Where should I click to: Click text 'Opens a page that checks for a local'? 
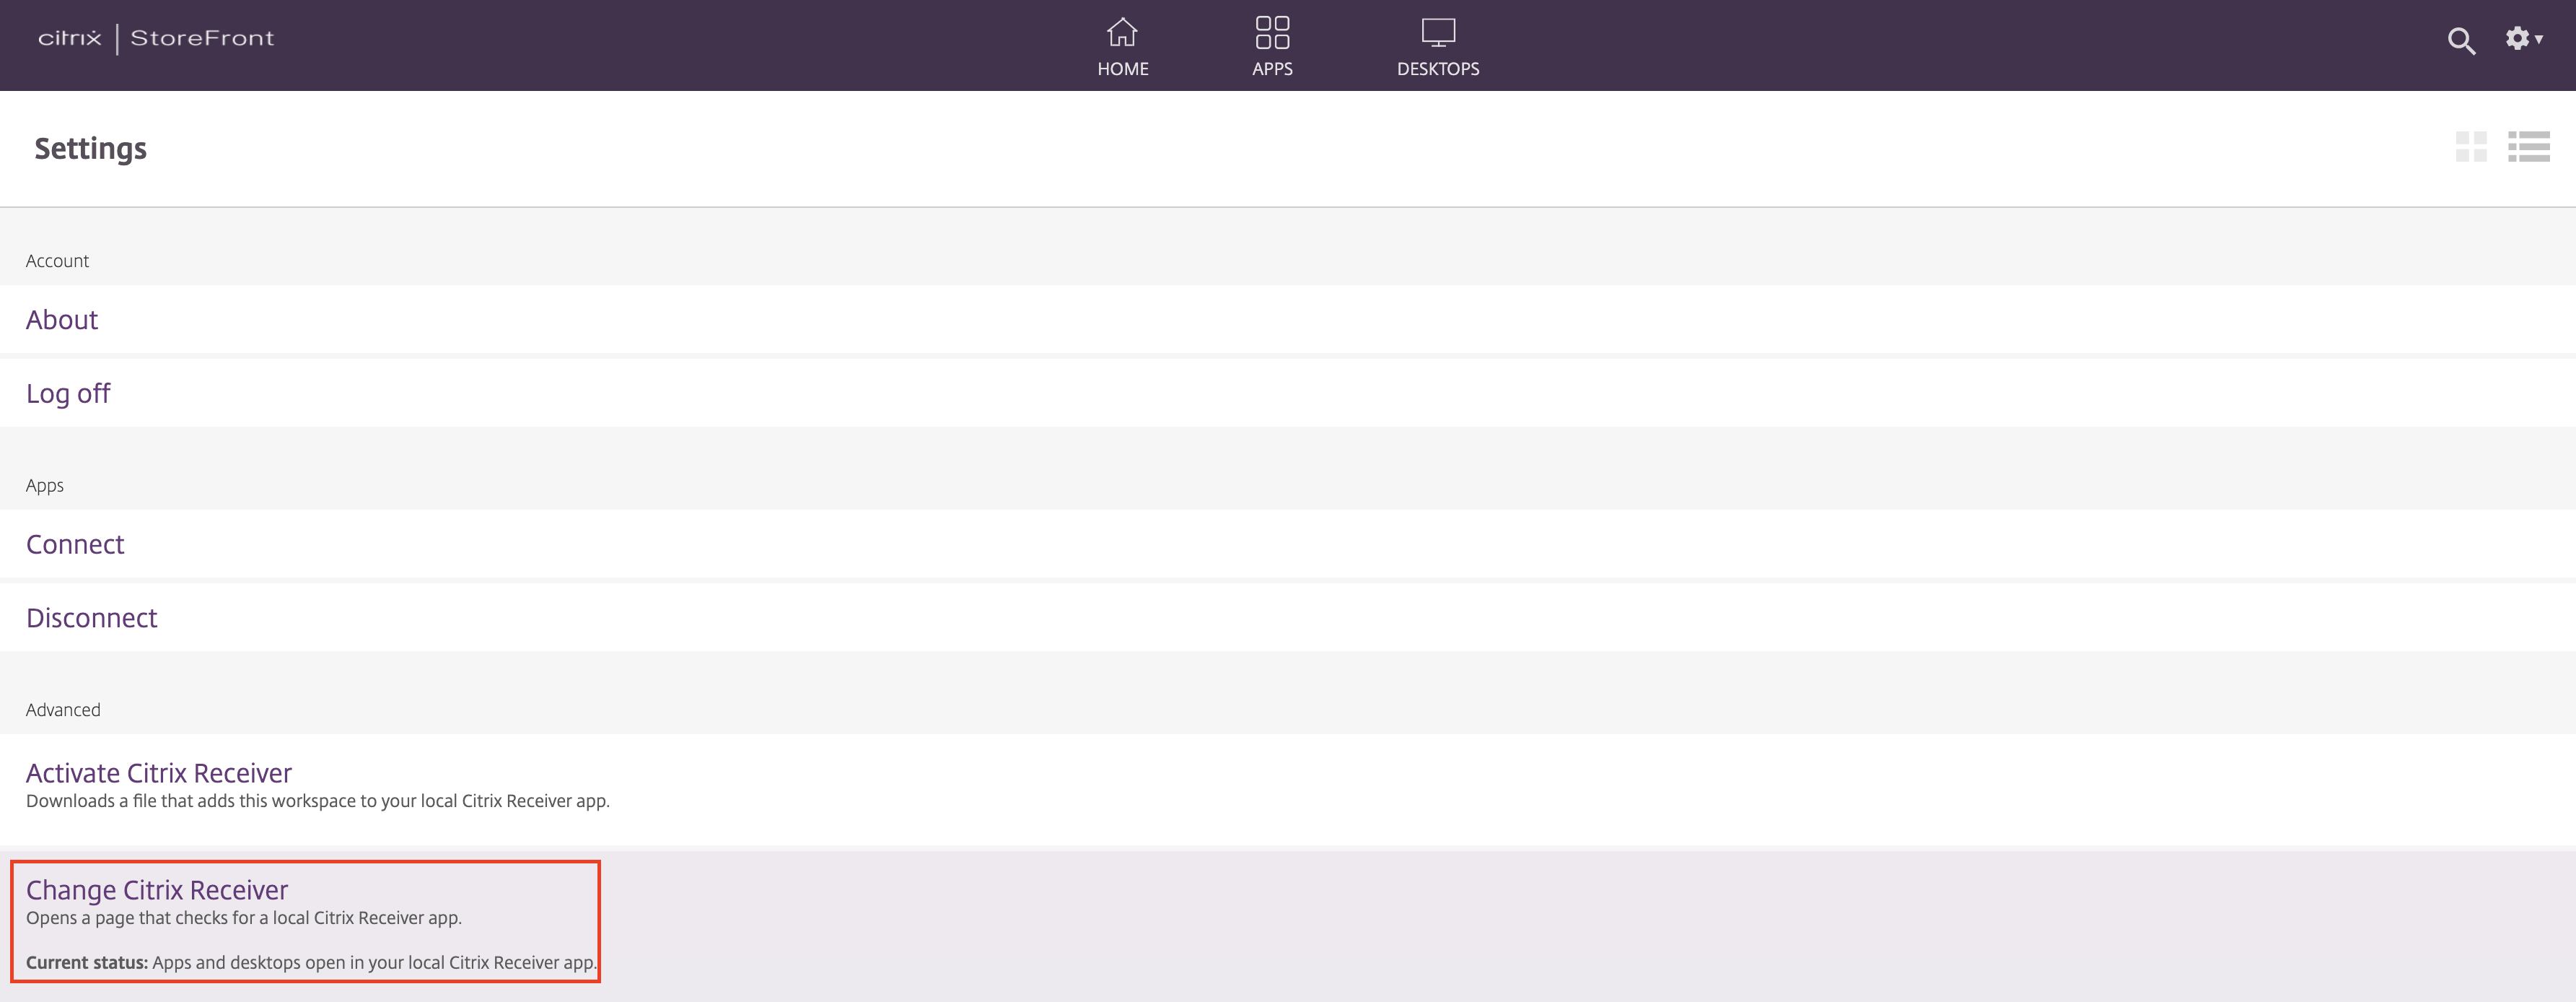point(168,918)
